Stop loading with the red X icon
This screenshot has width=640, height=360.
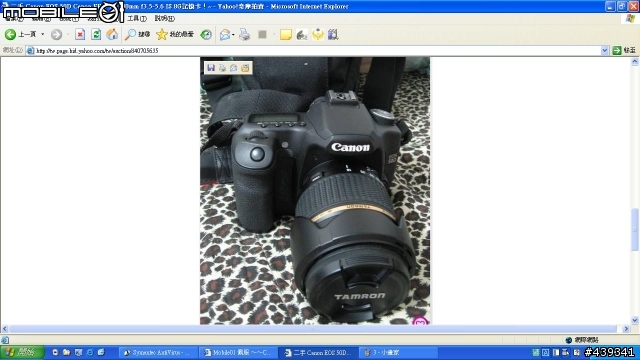tap(80, 35)
